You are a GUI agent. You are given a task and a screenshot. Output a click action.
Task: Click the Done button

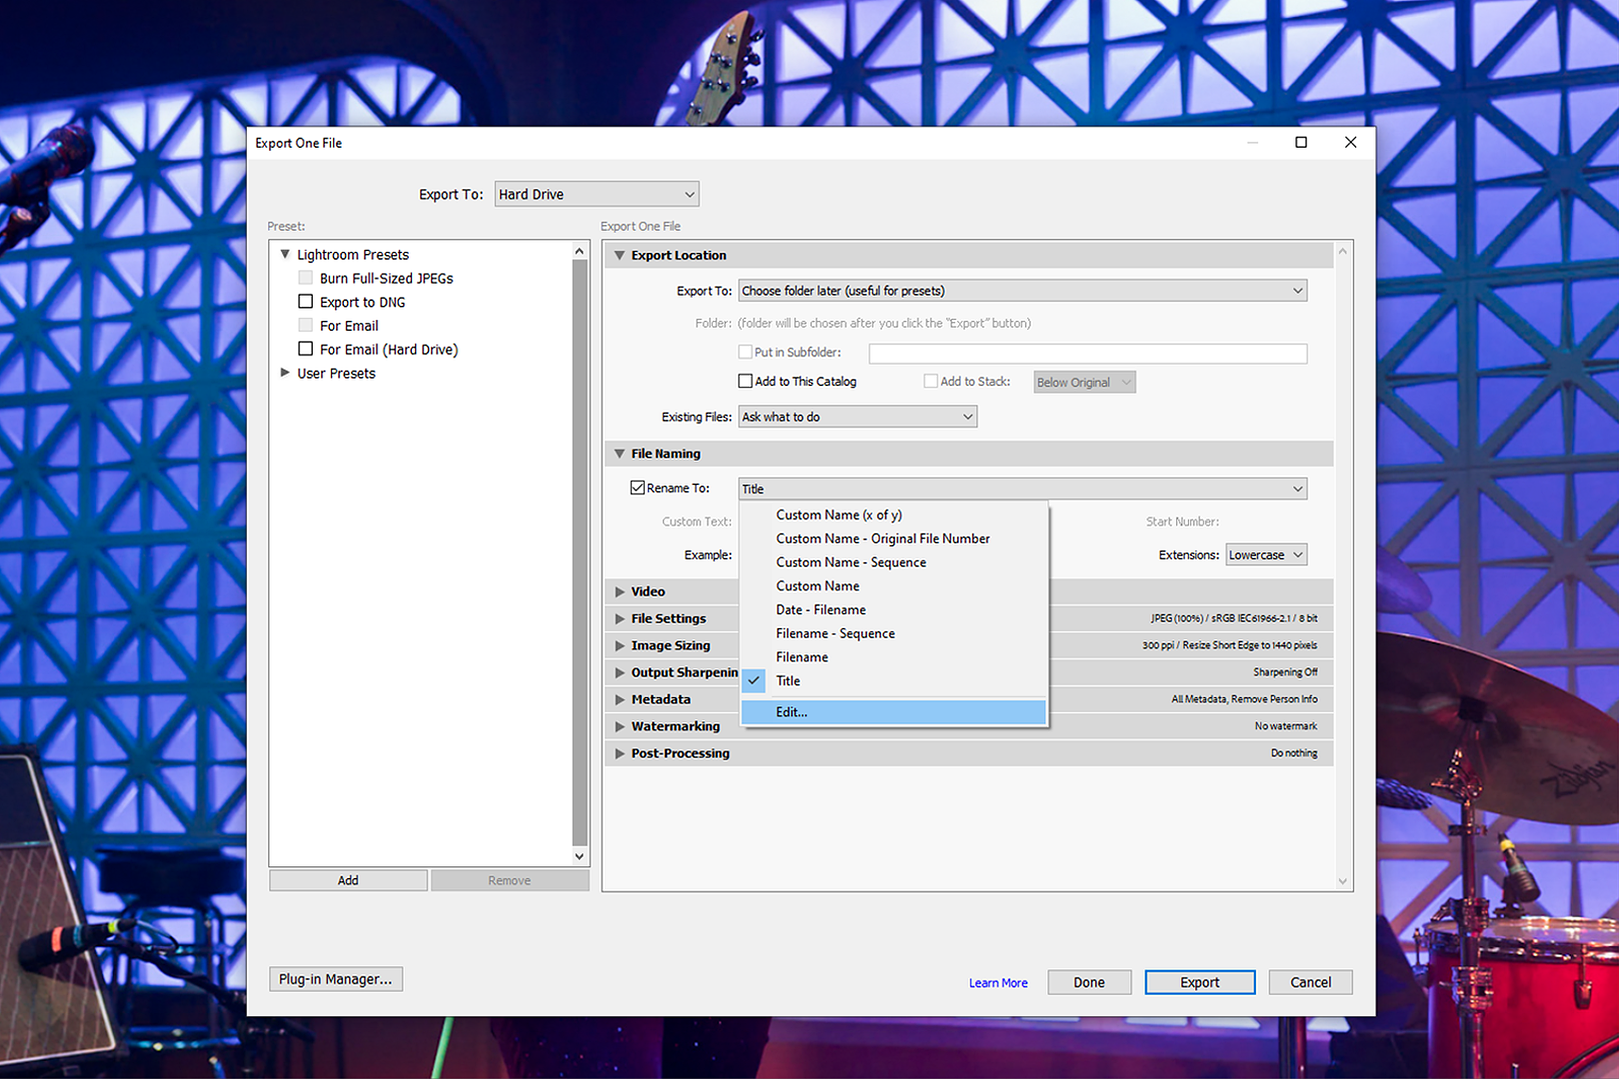tap(1089, 982)
